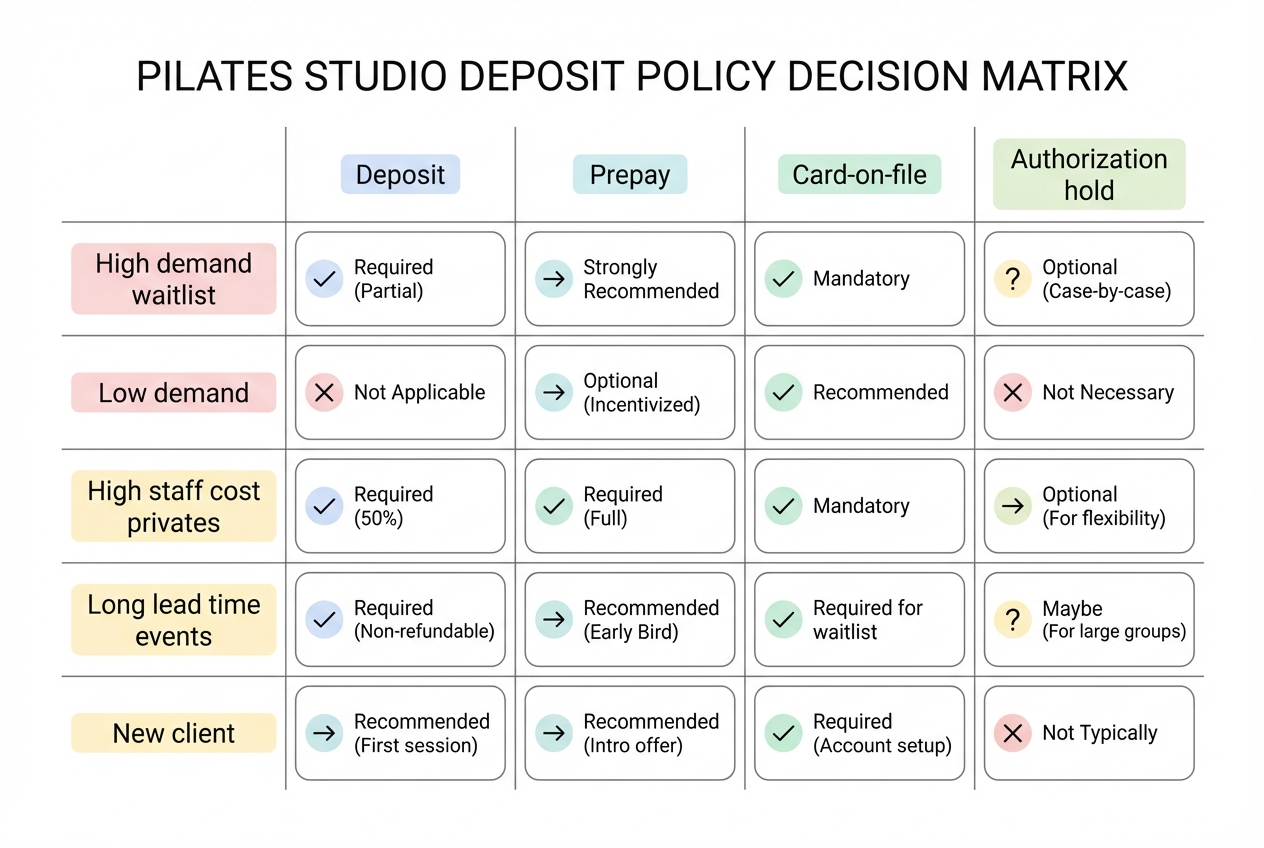
Task: Click the question mark icon for Optional case-by-case hold
Action: [x=1012, y=279]
